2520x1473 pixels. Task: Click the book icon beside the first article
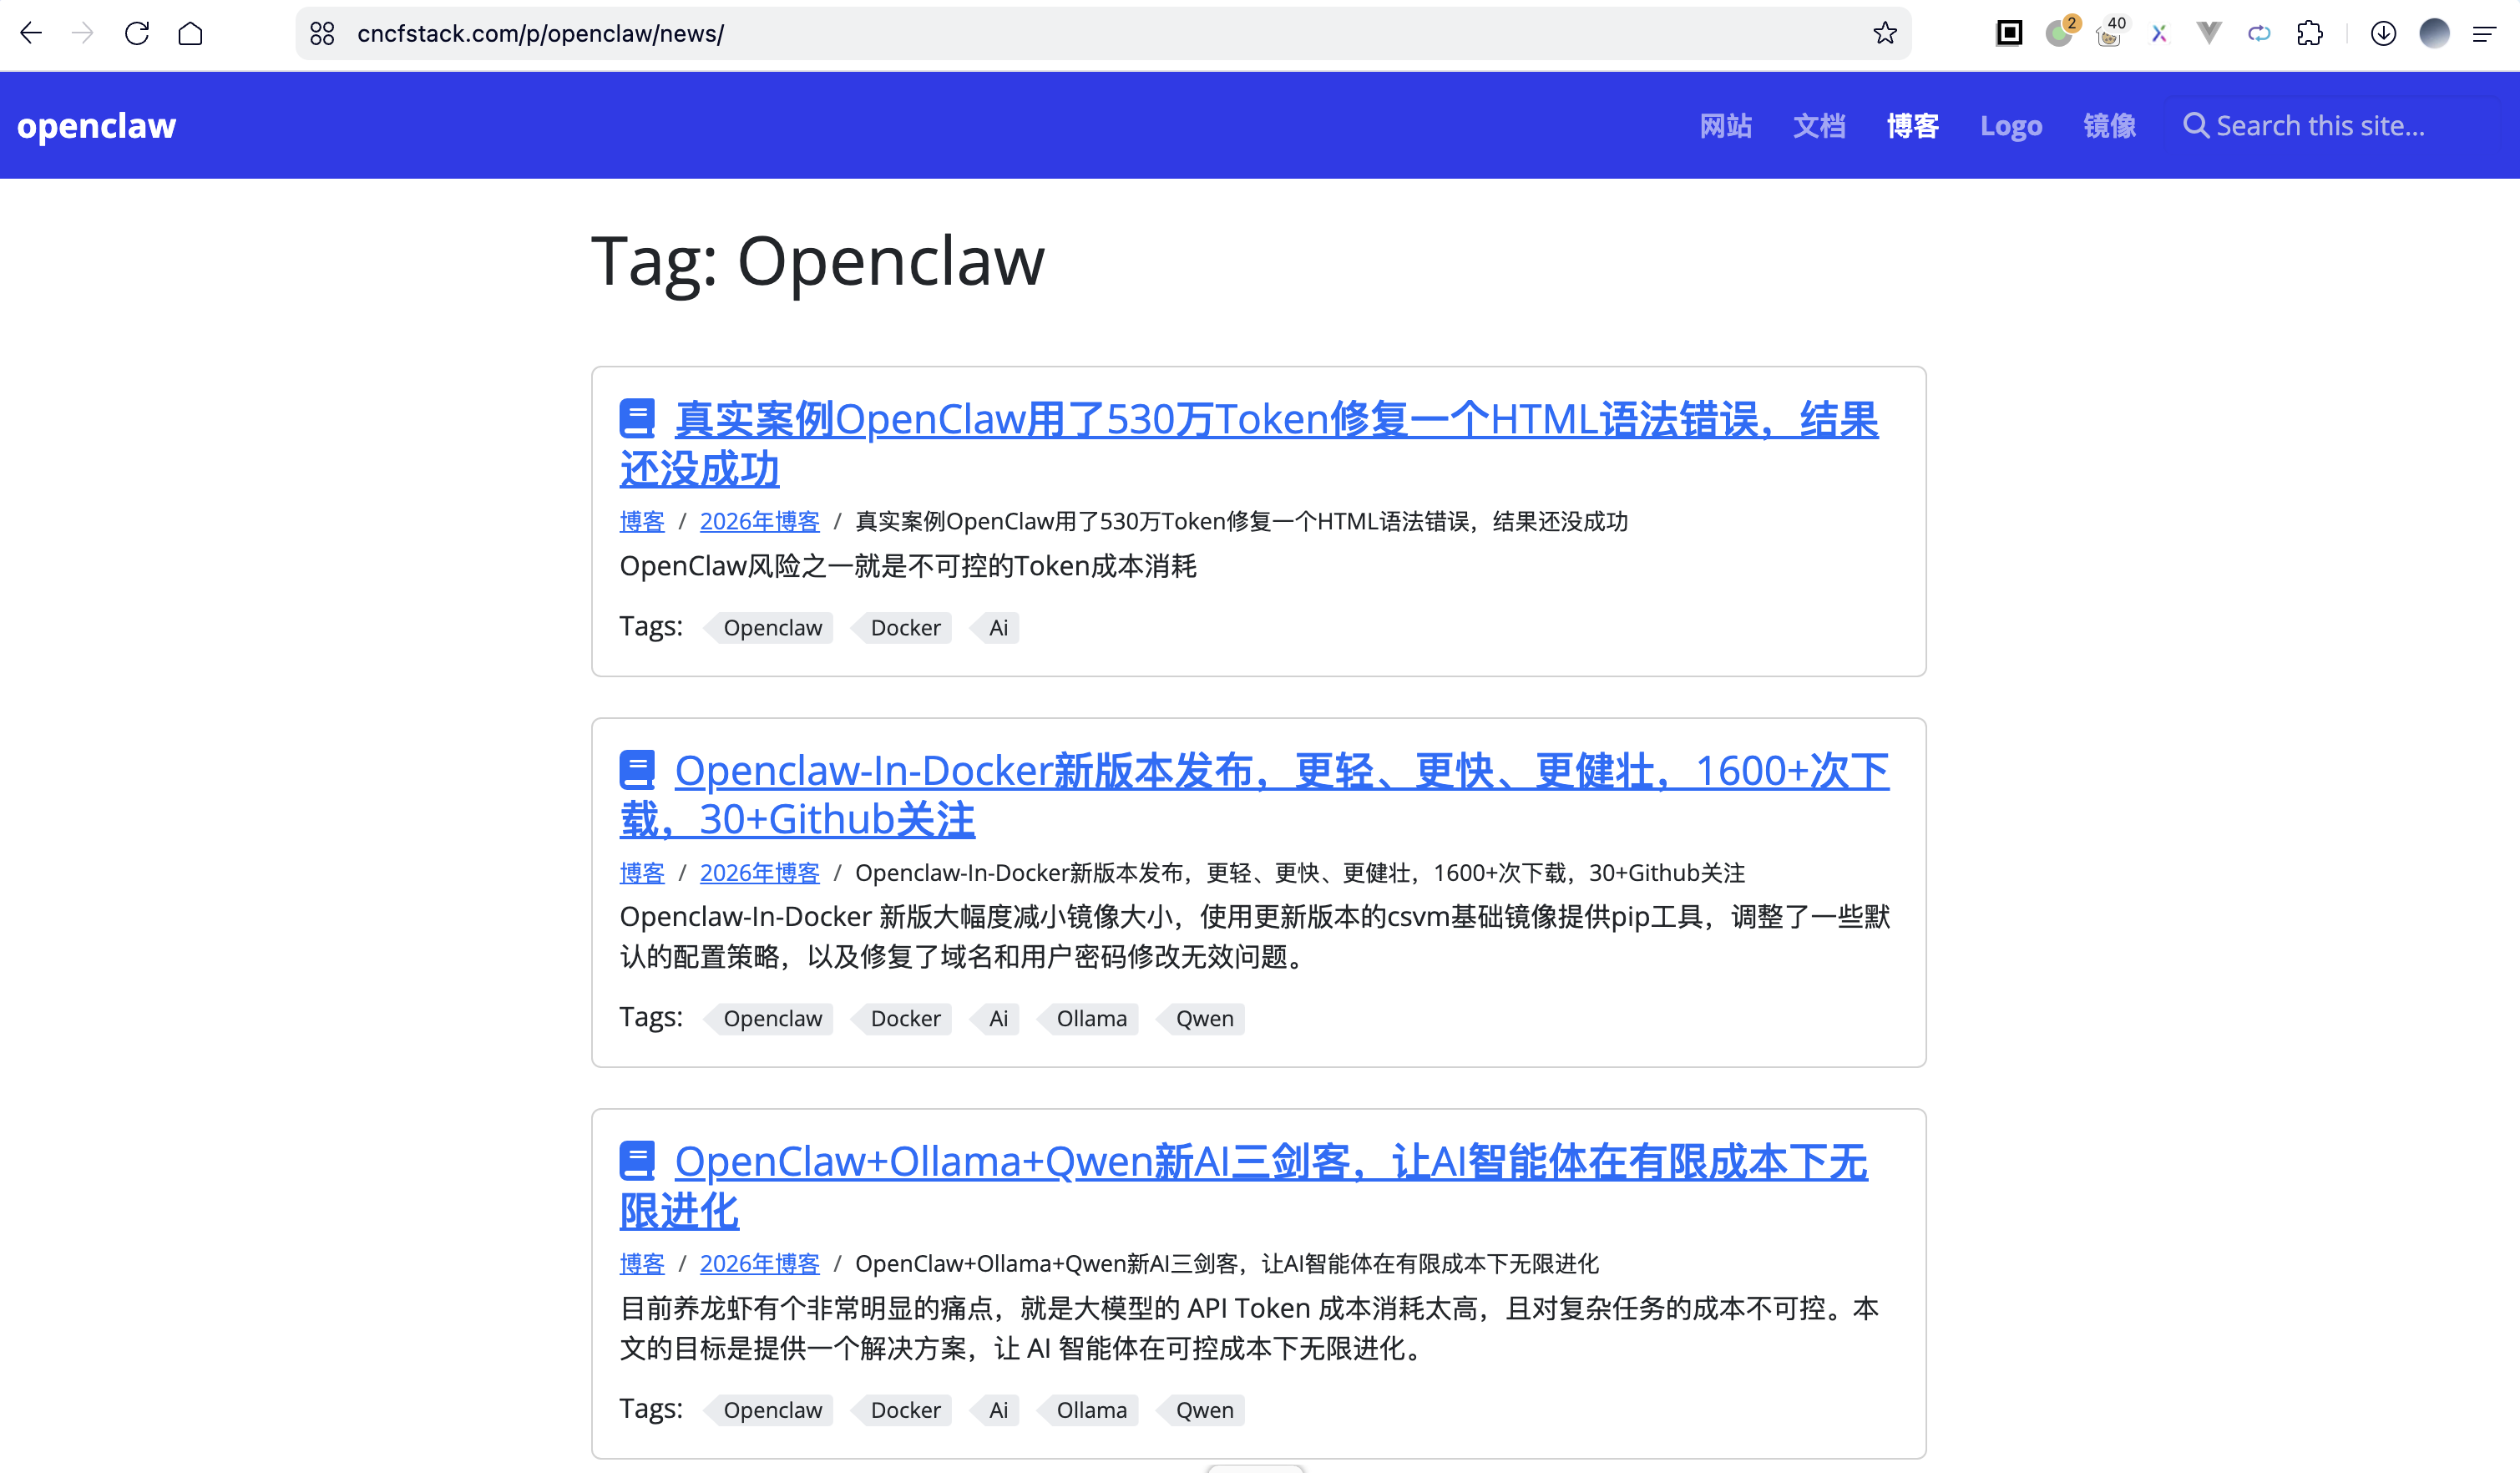pos(637,418)
